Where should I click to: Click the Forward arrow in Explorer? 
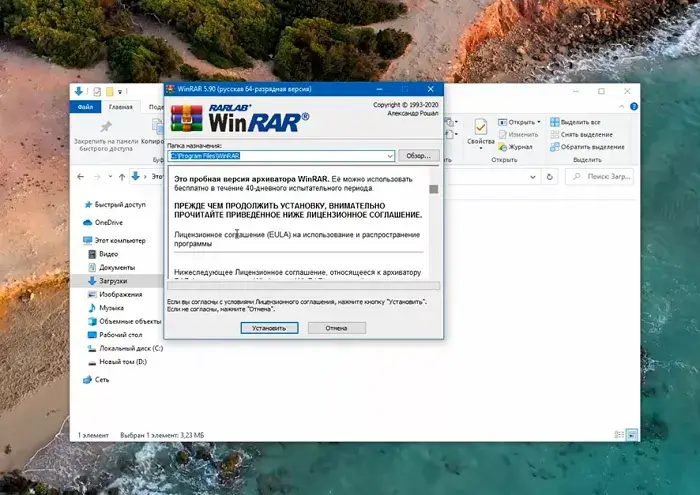[97, 177]
